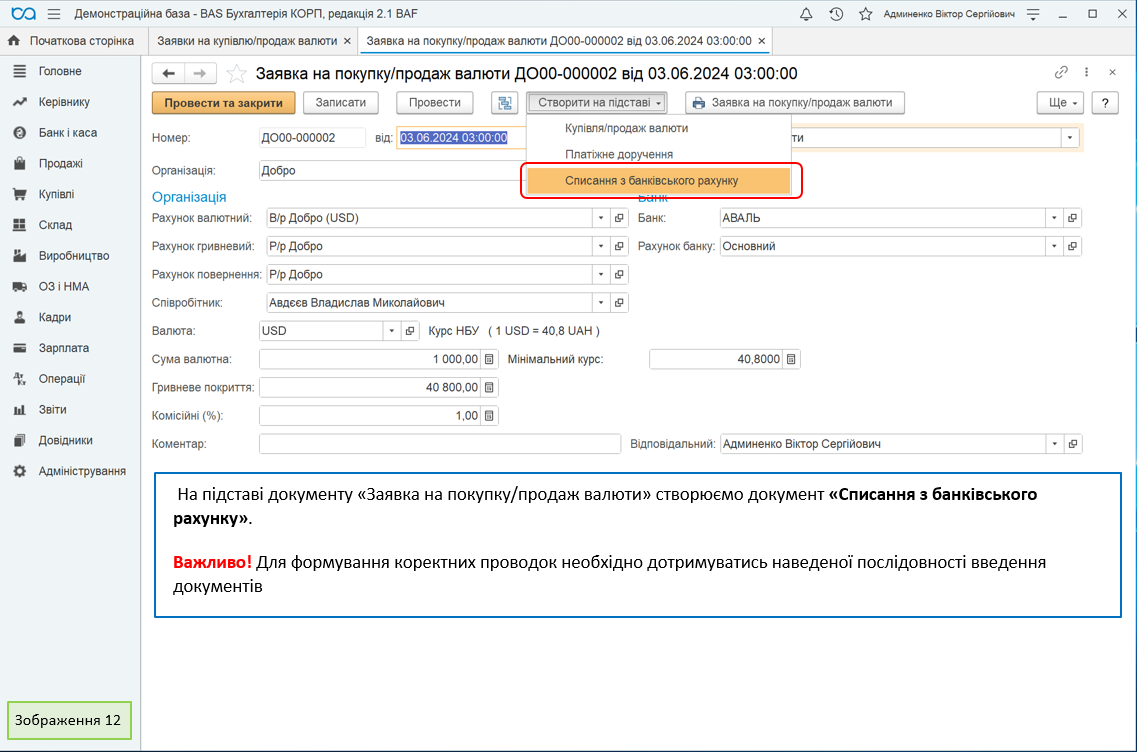Viewport: 1137px width, 752px height.
Task: Click the Номер input field
Action: click(x=312, y=138)
